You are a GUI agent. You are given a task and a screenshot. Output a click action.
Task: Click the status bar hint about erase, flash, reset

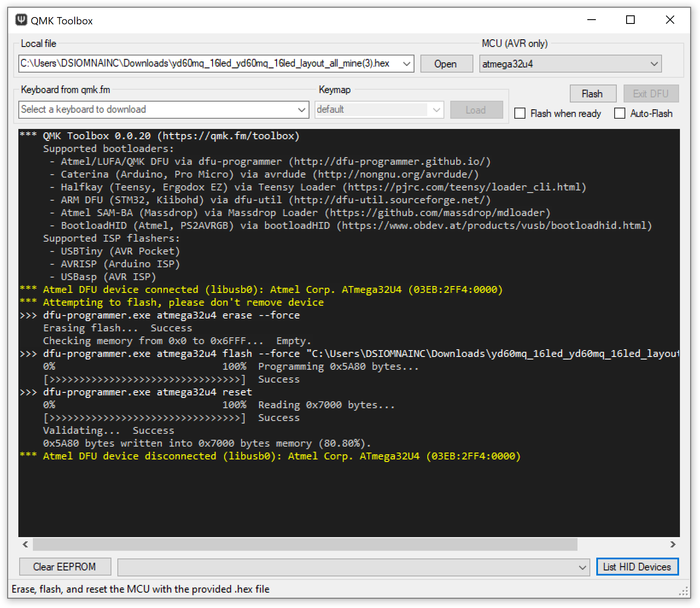tap(141, 589)
